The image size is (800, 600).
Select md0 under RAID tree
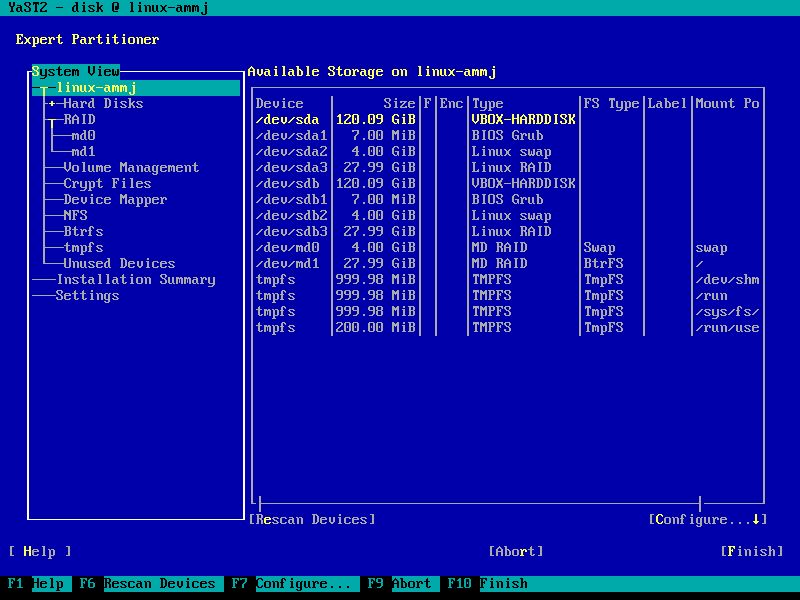coord(83,135)
